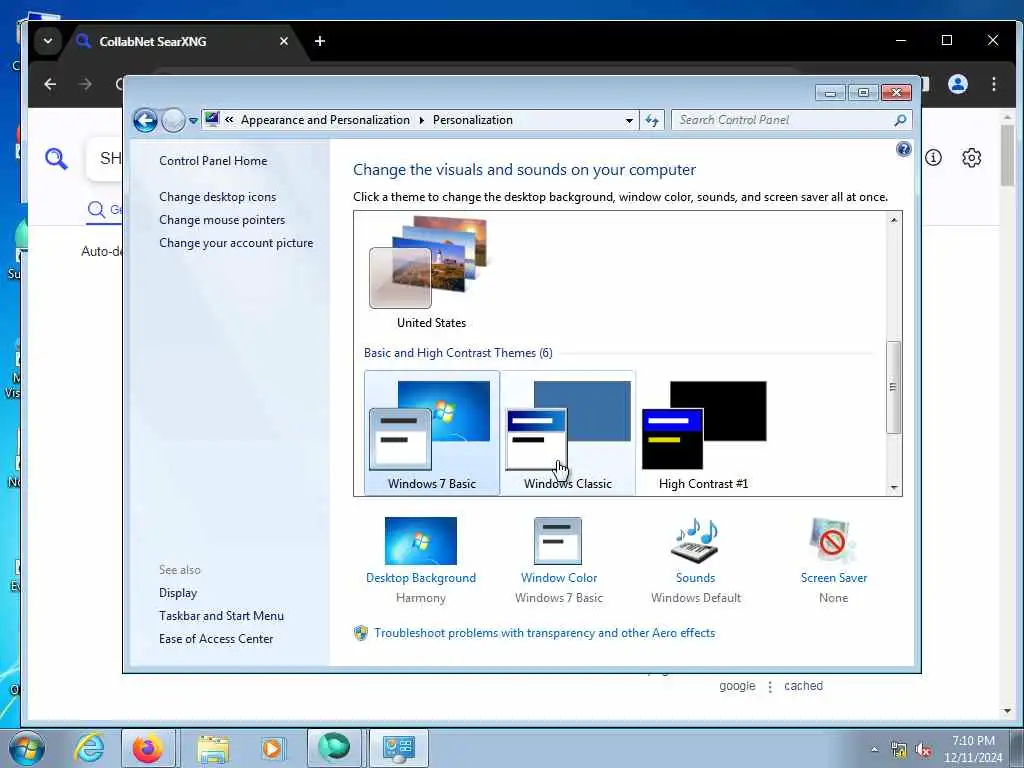Open Window Color settings icon

pos(558,541)
